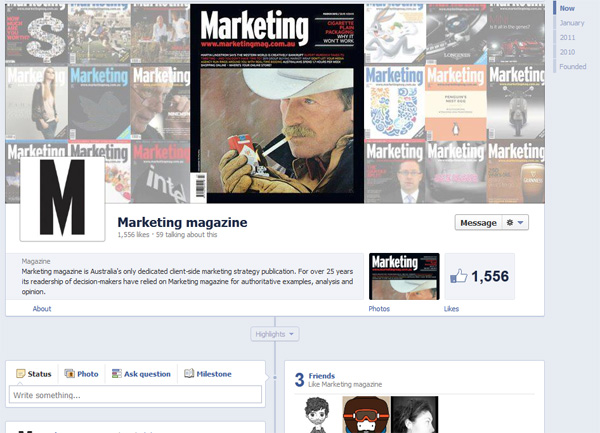Open the central cowboy cover photo
Screen dimensions: 600x433
coord(277,103)
